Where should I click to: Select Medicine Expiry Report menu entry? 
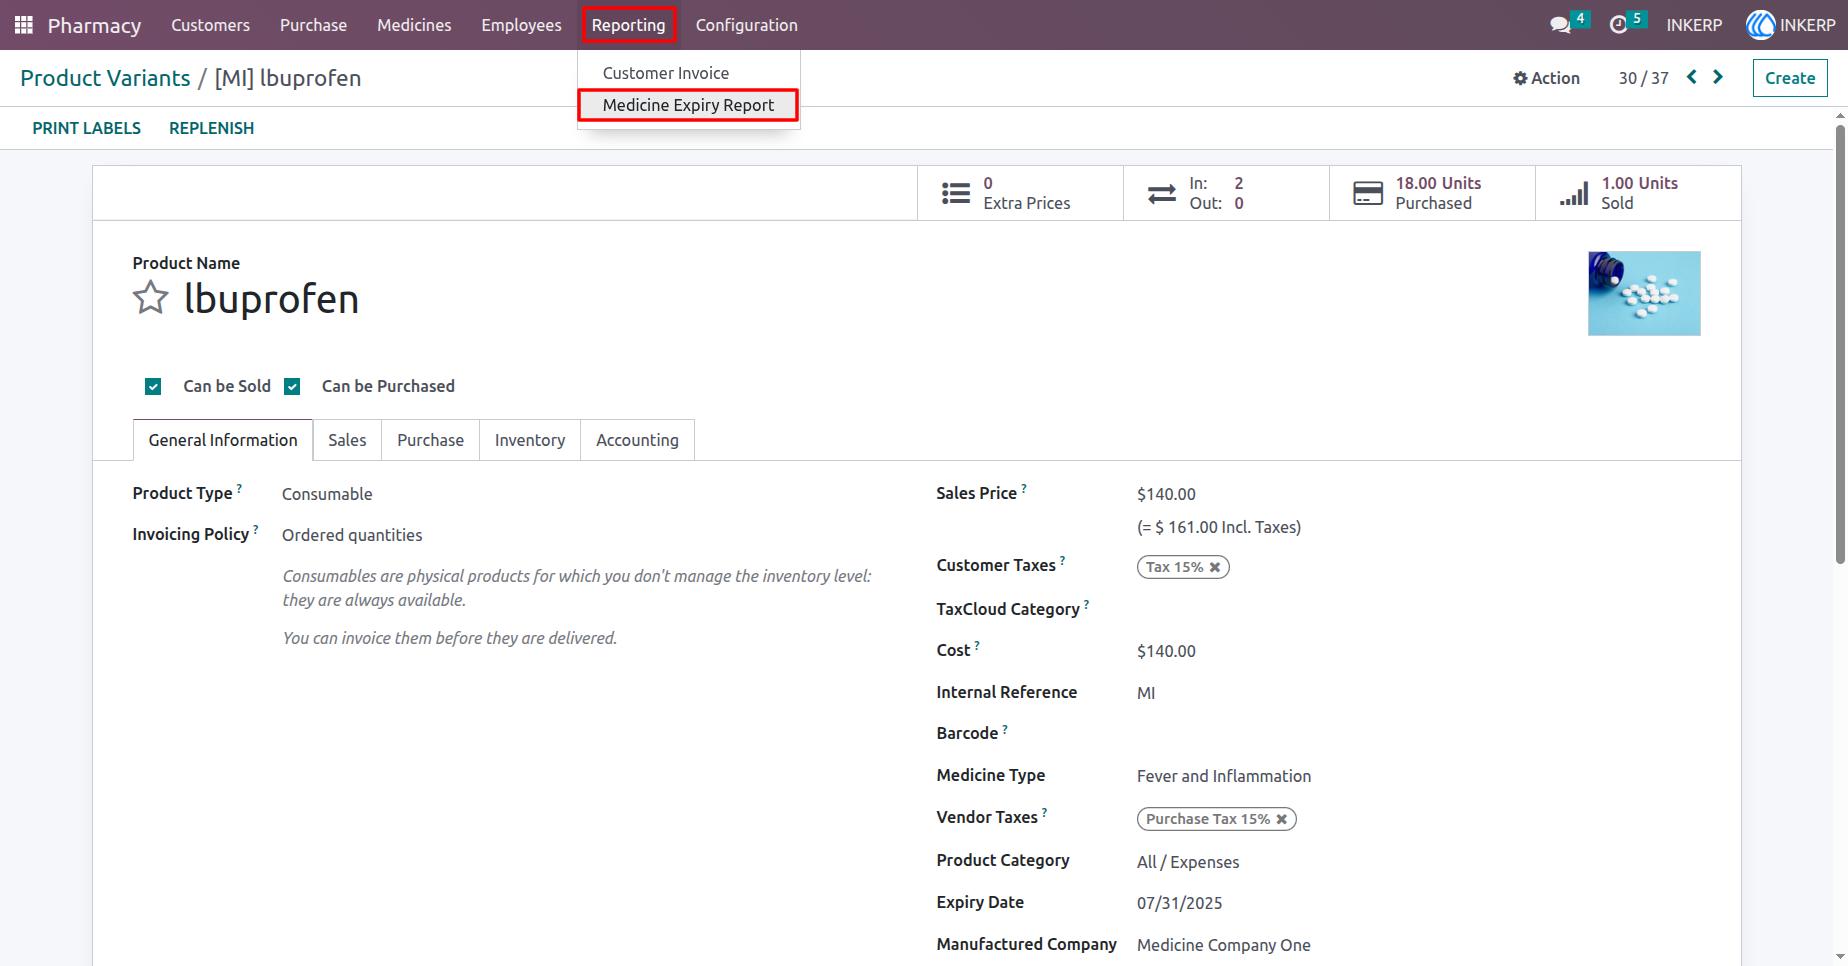tap(688, 105)
